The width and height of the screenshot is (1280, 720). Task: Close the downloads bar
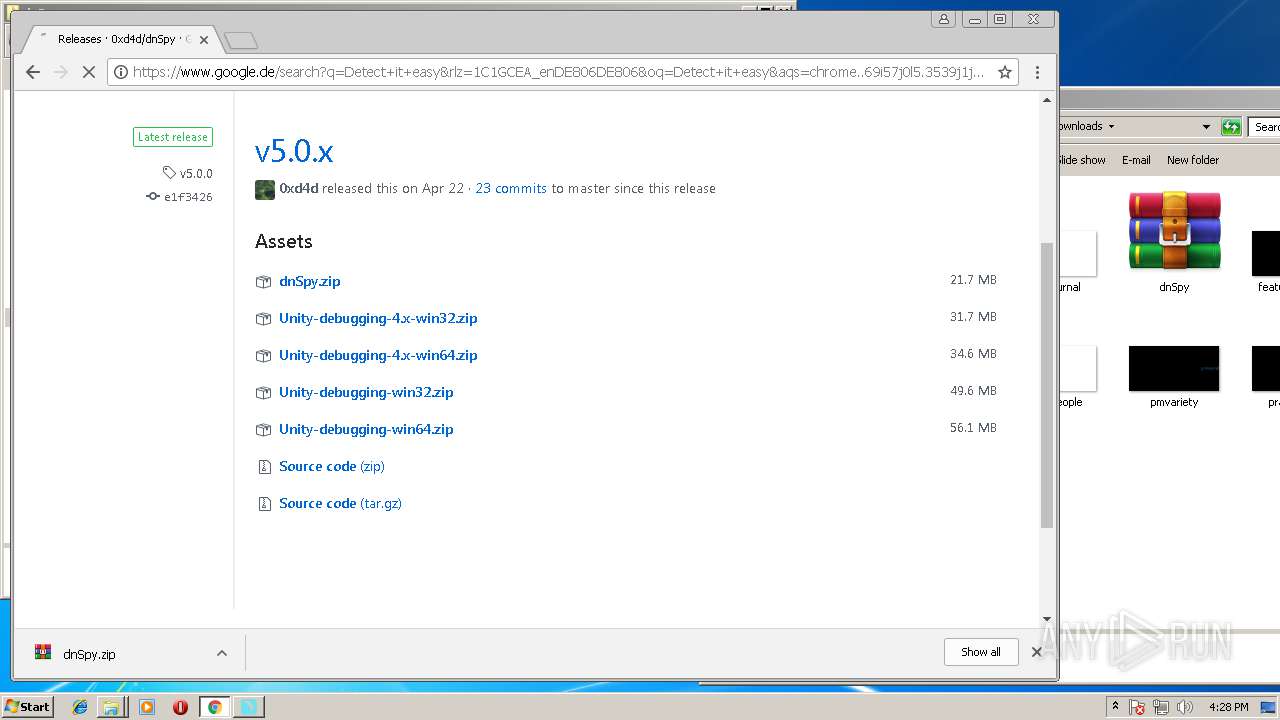tap(1037, 652)
